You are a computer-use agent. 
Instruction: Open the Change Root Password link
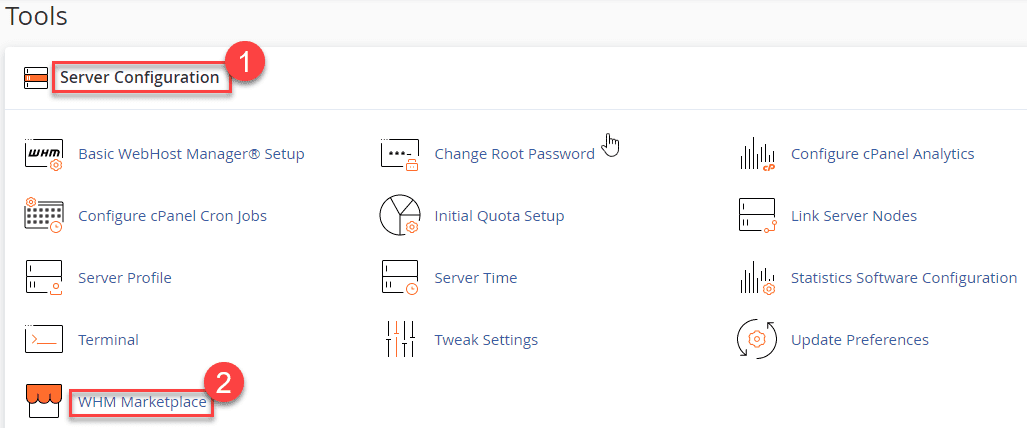tap(515, 154)
